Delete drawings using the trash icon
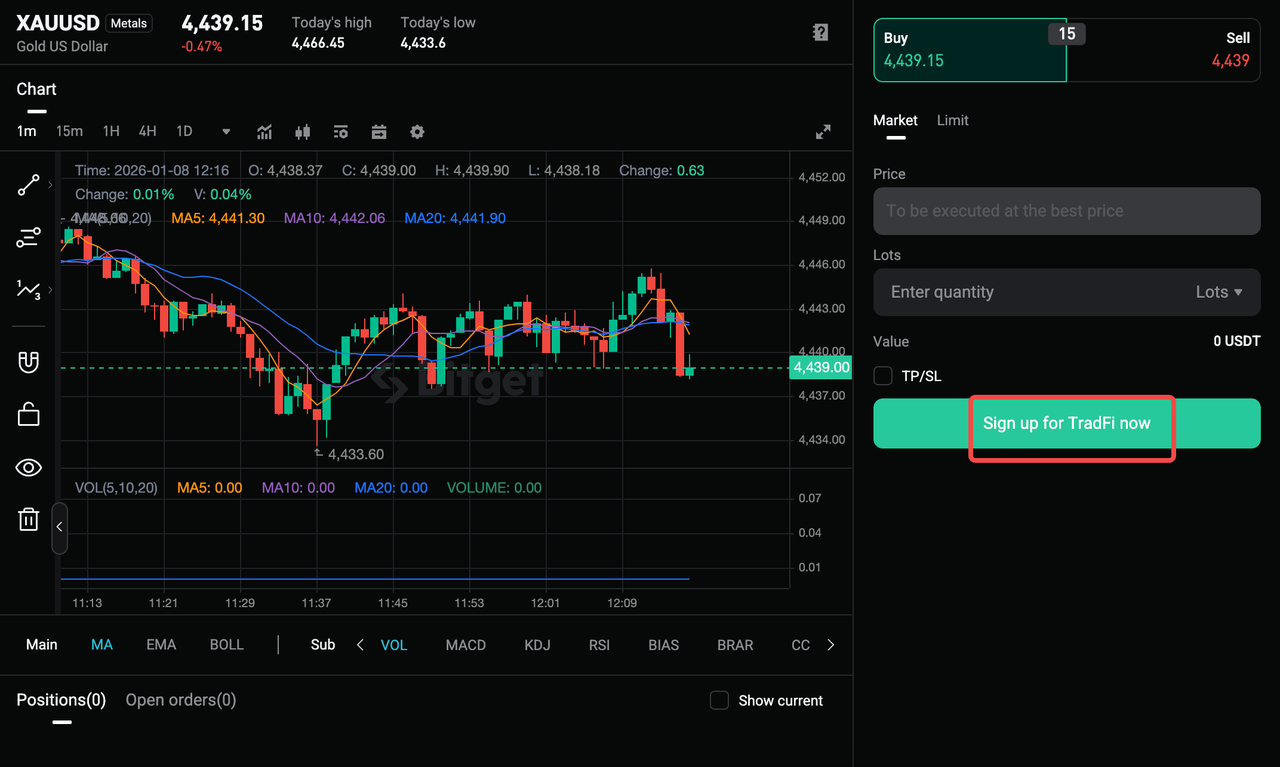1280x767 pixels. [x=28, y=519]
